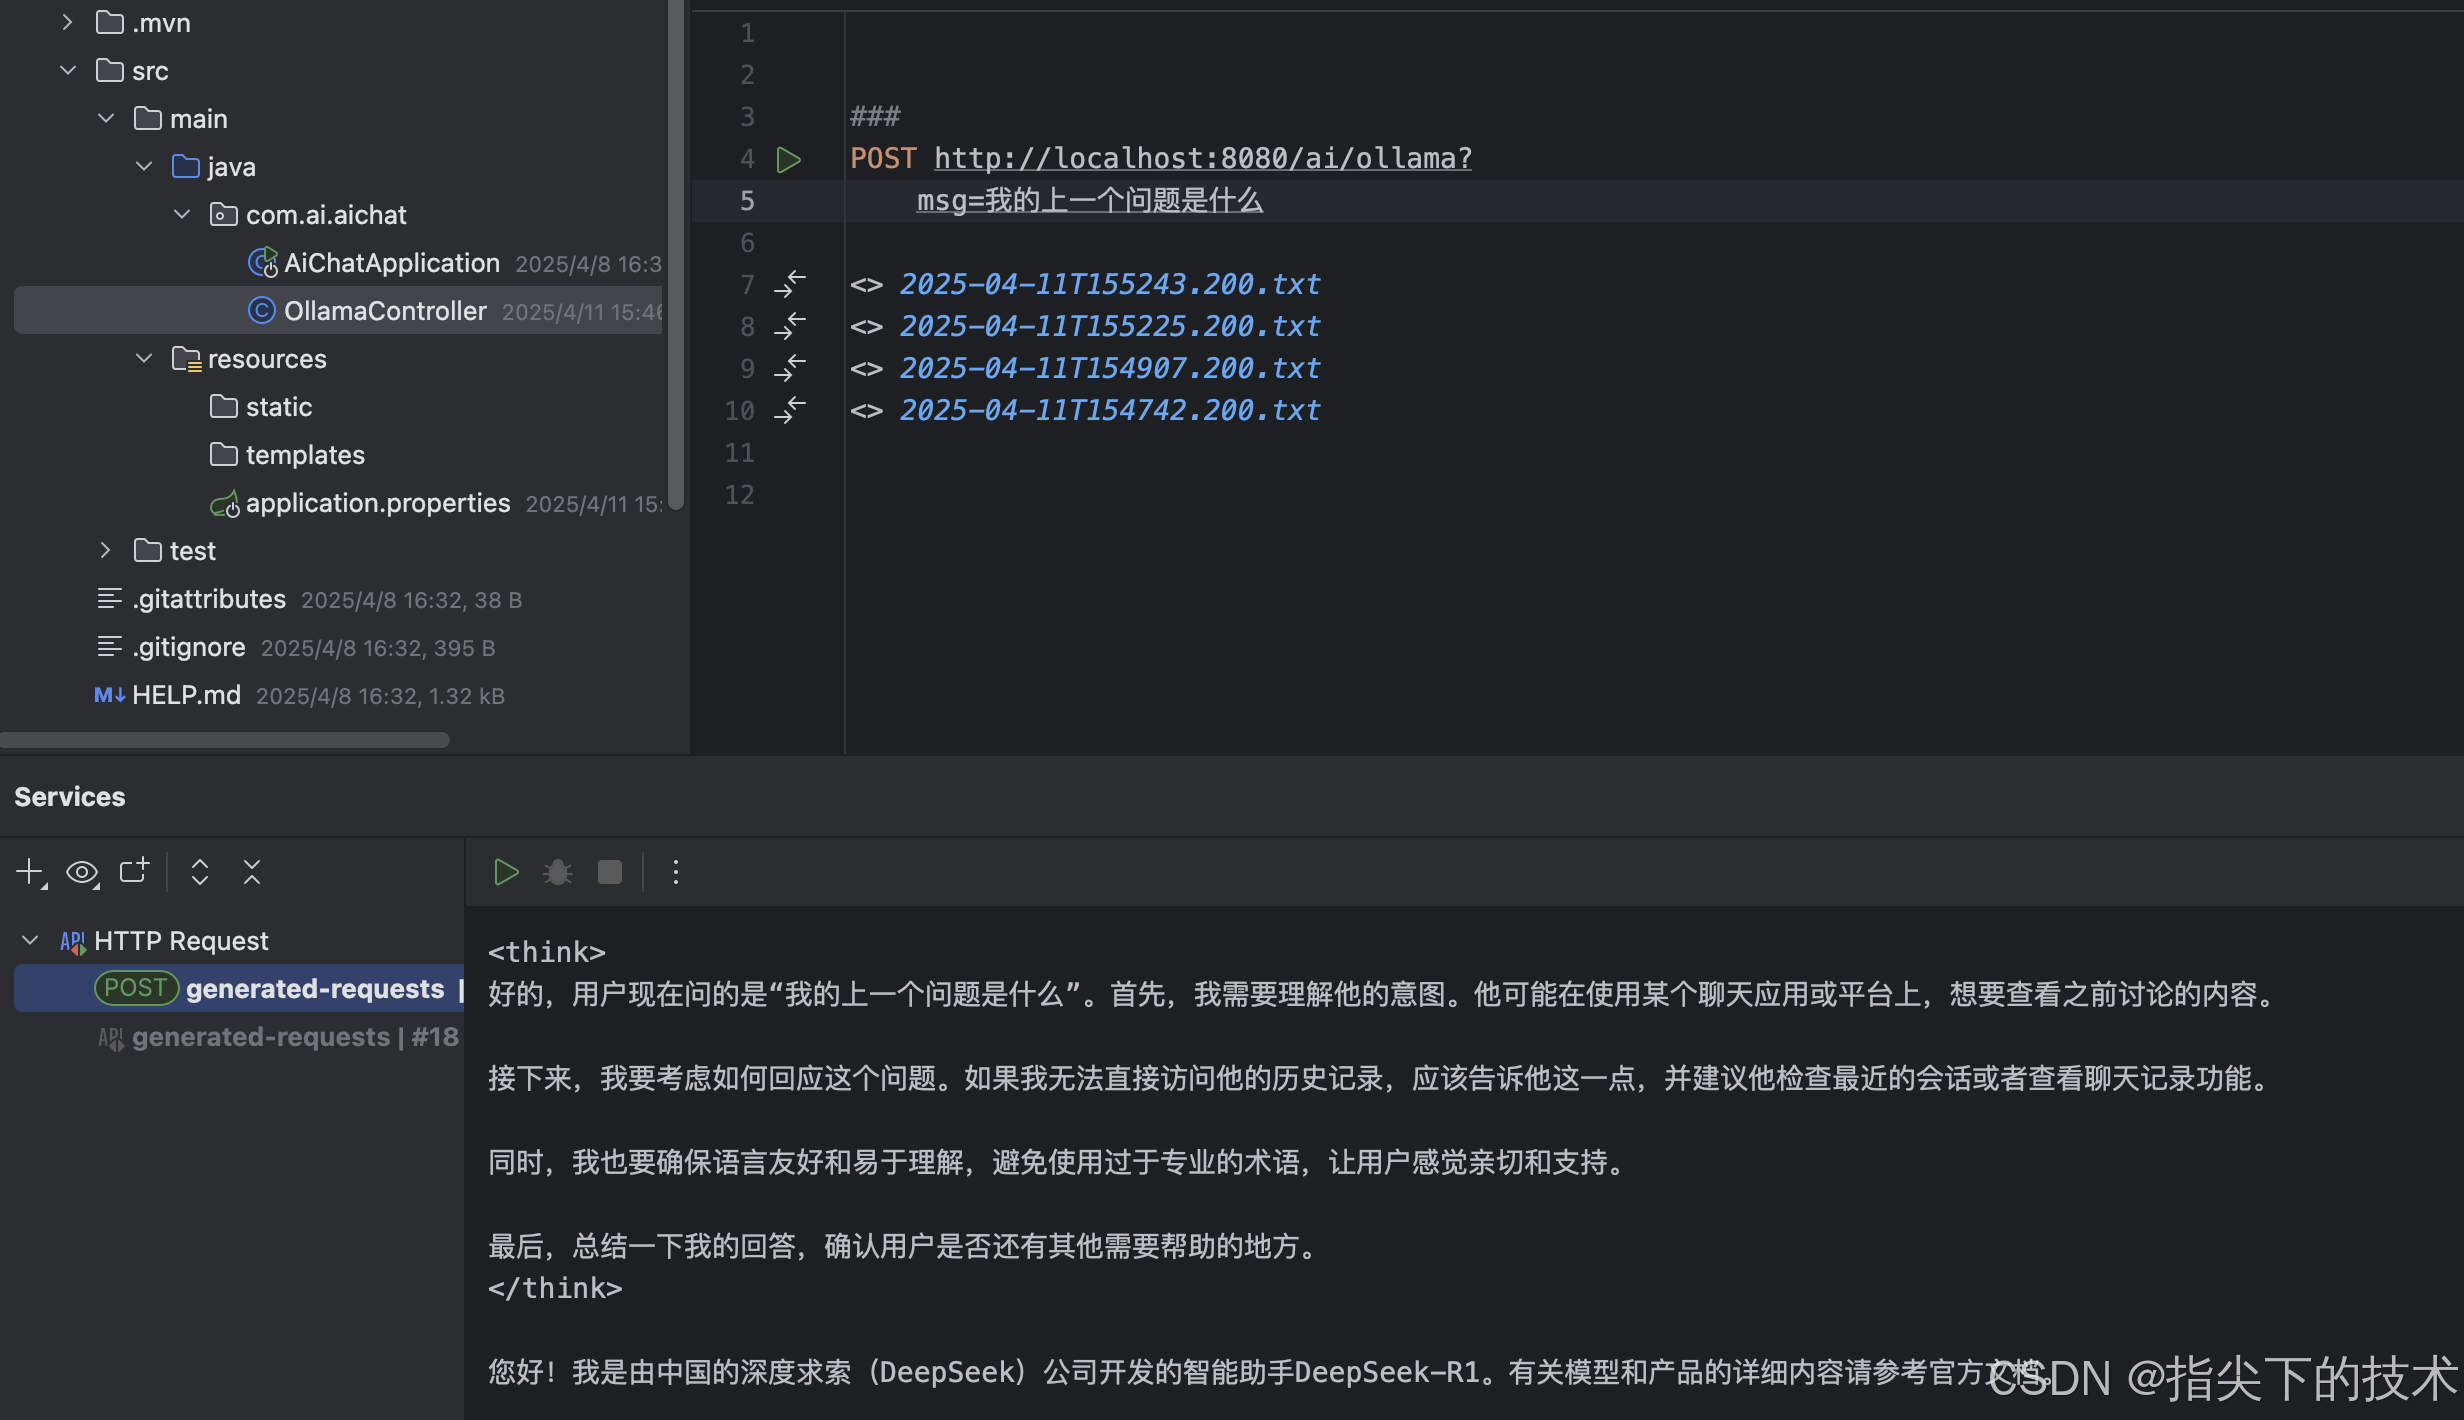
Task: Click the Services panel title
Action: [70, 797]
